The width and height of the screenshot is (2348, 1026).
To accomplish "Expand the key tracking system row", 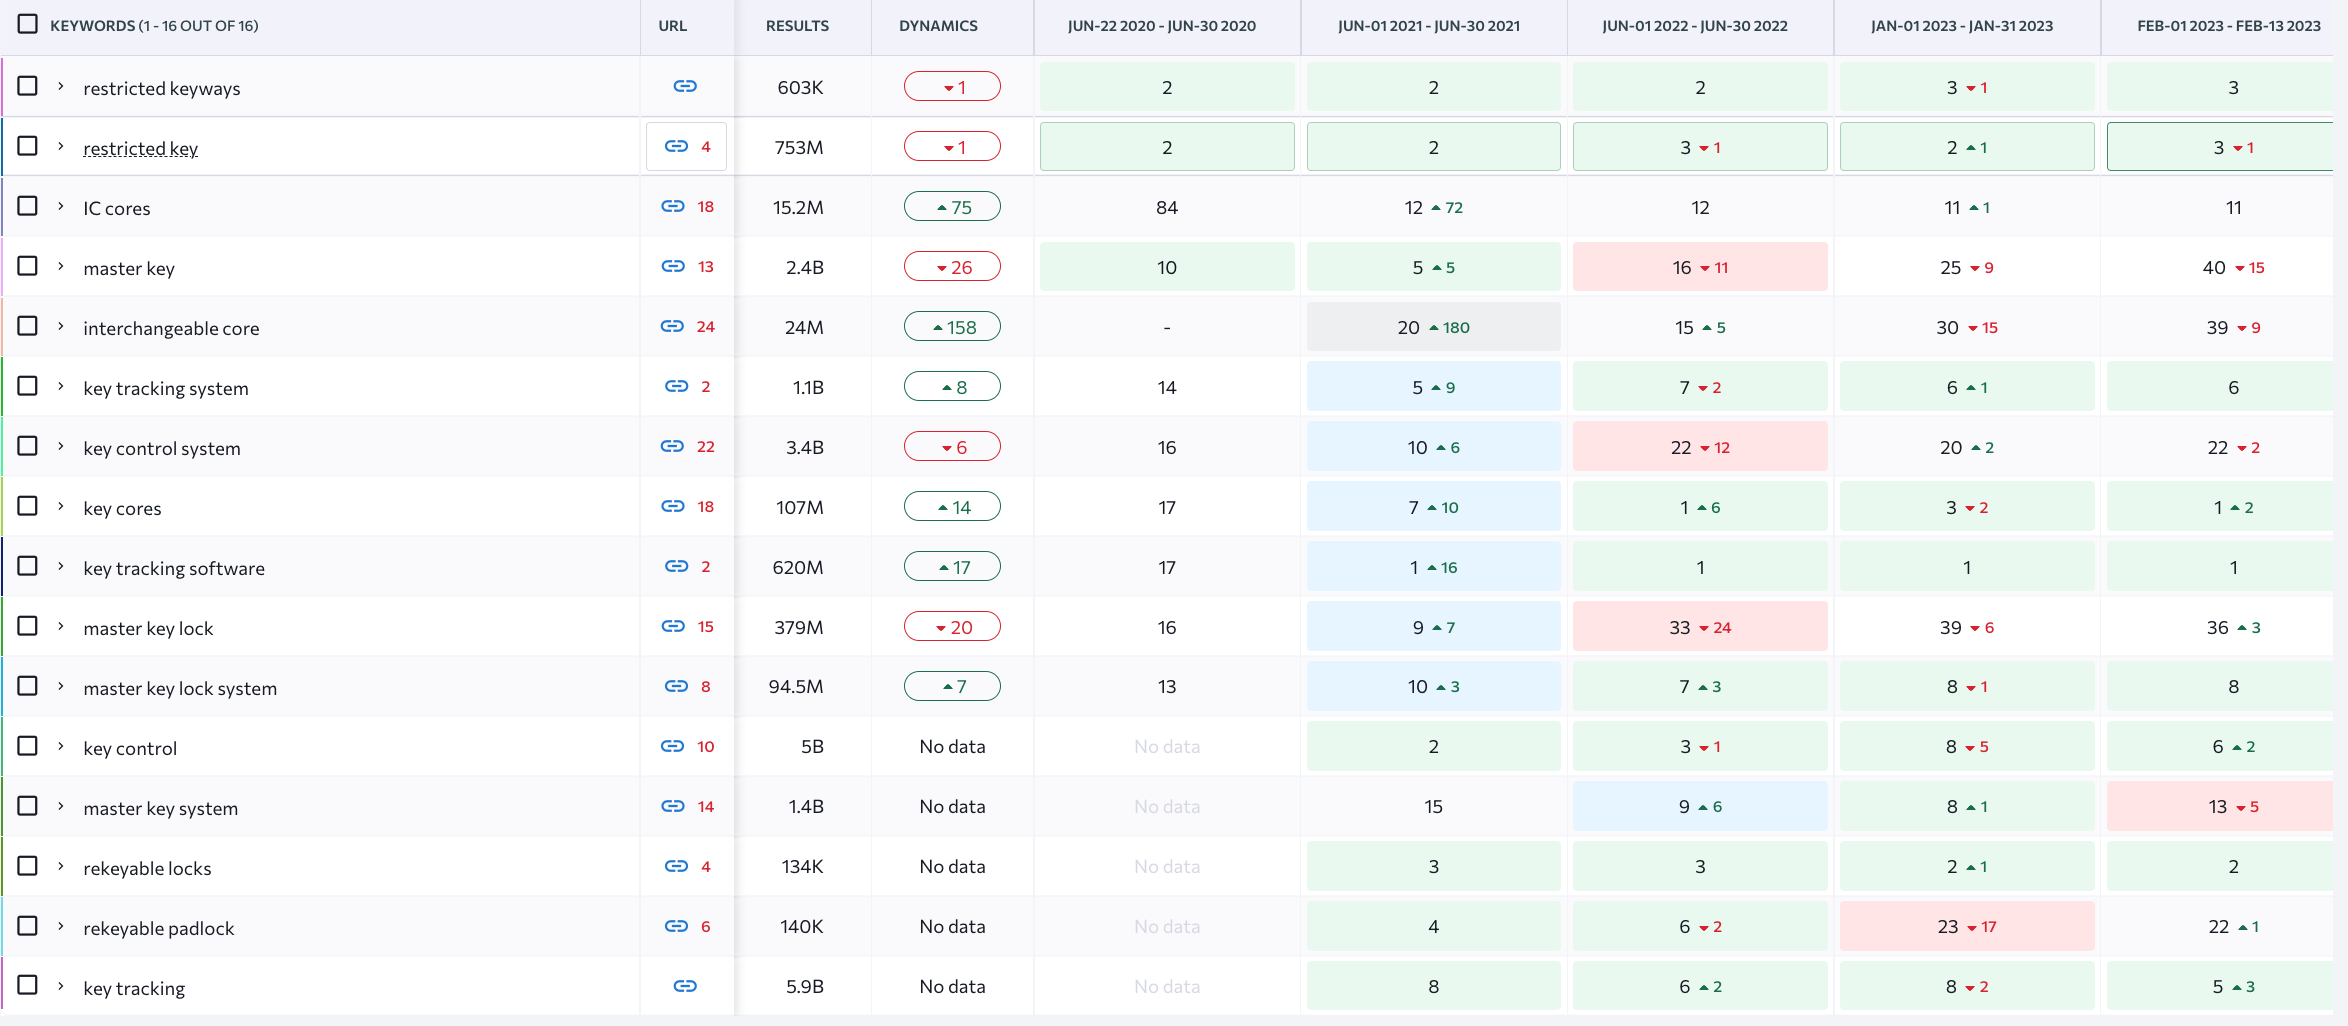I will click(x=61, y=387).
